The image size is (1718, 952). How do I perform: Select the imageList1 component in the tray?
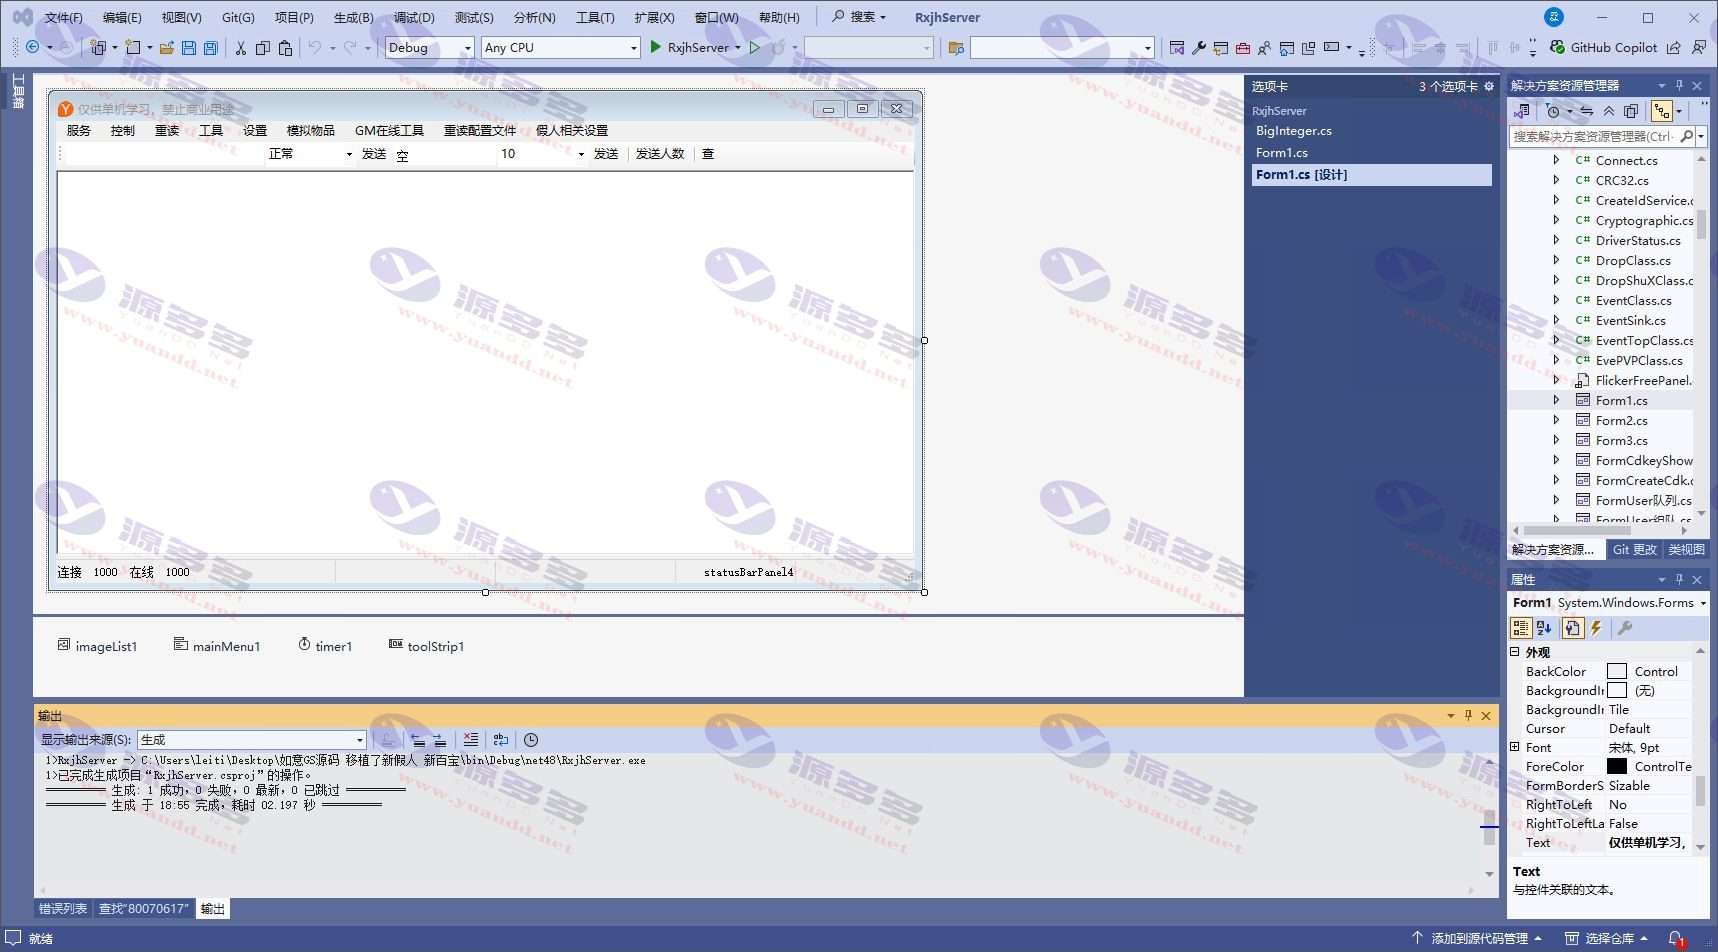[97, 646]
